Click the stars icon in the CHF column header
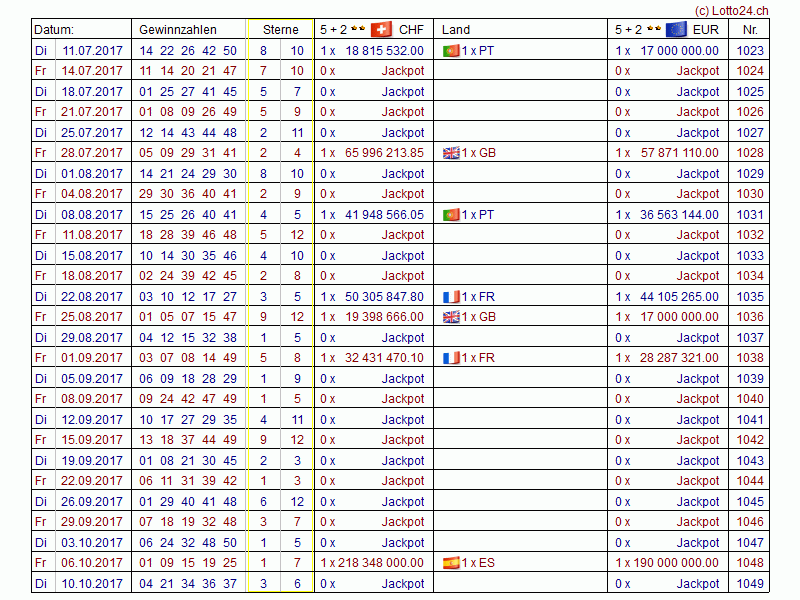This screenshot has width=800, height=600. 357,30
